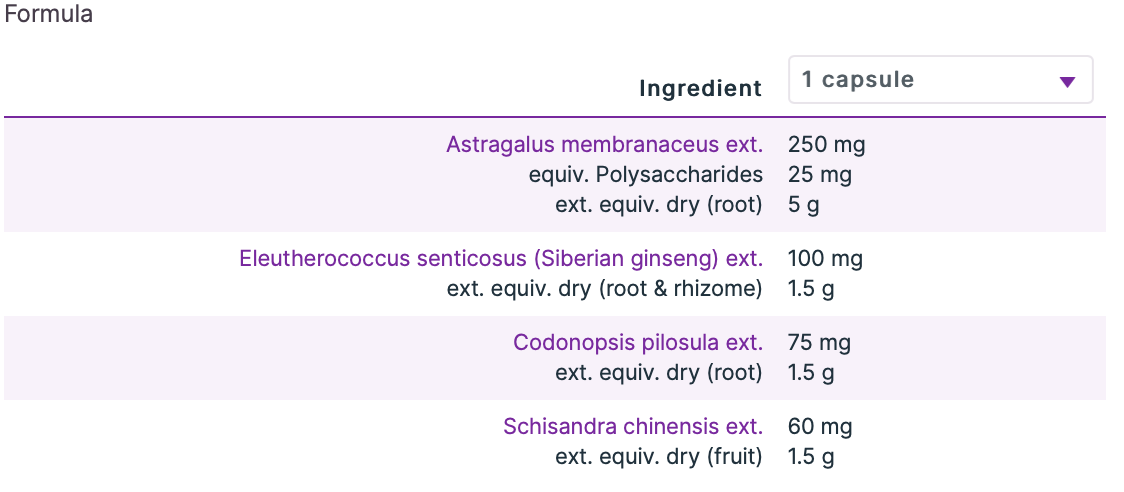
Task: Open the Schisandra chinensis ext. link
Action: click(633, 427)
